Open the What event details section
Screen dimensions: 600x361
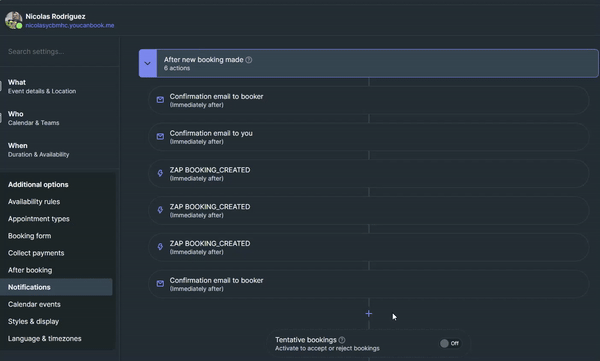click(42, 87)
